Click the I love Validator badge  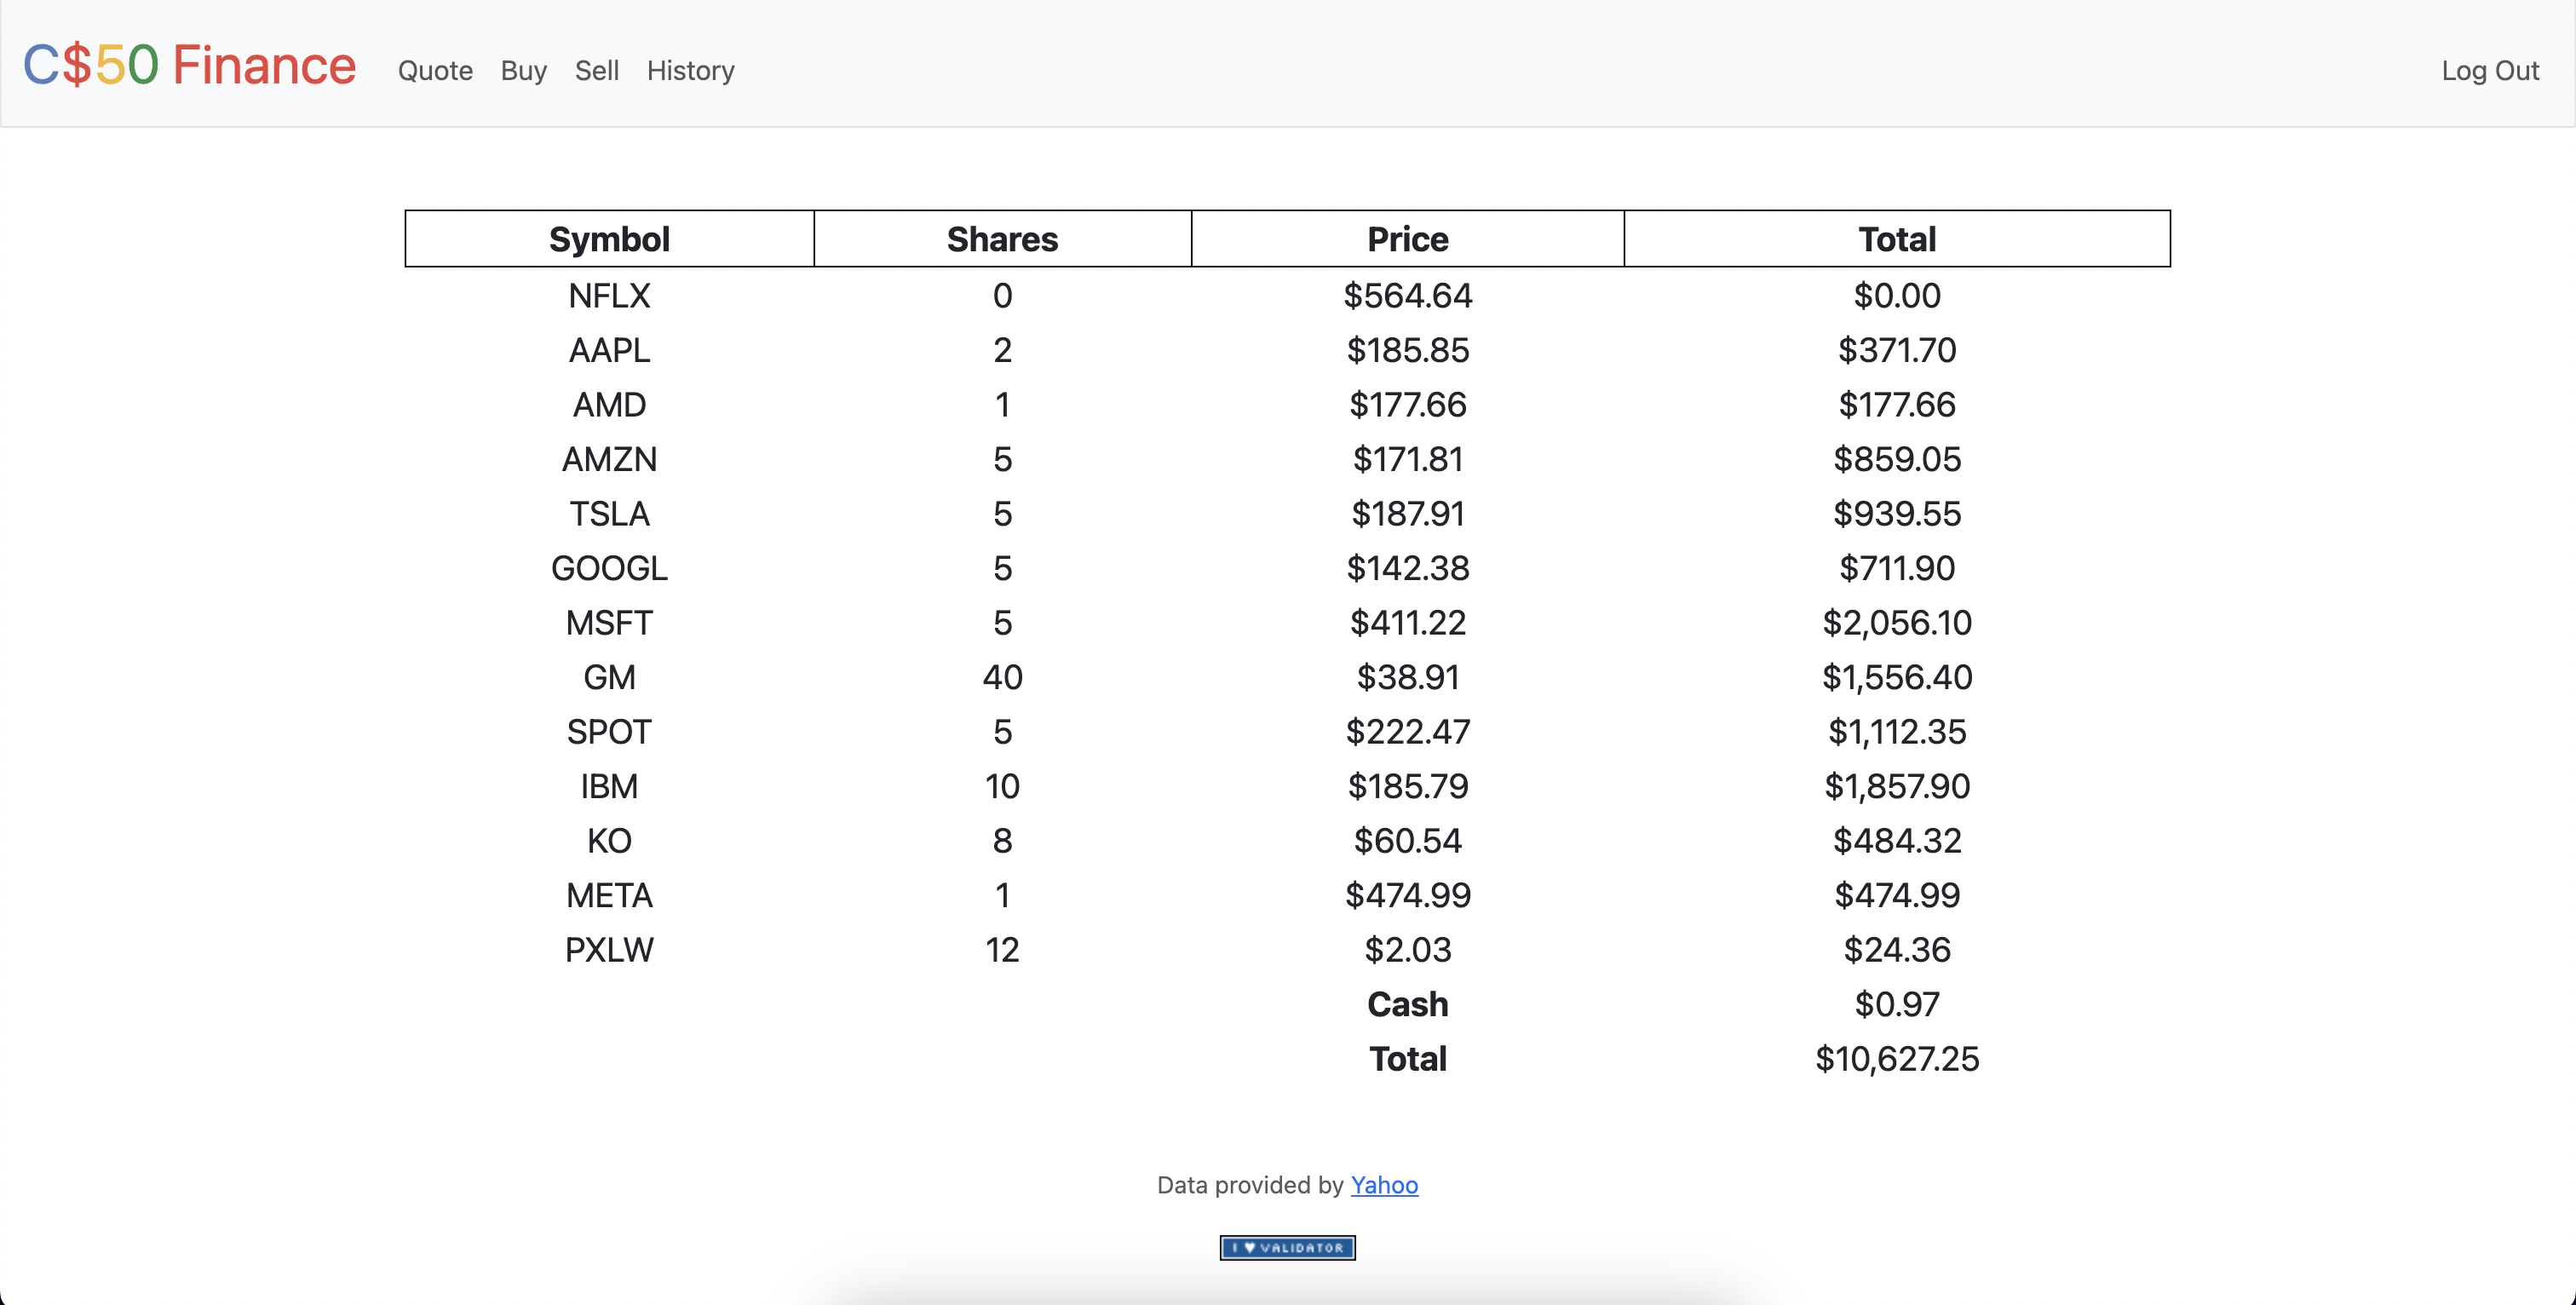1287,1247
